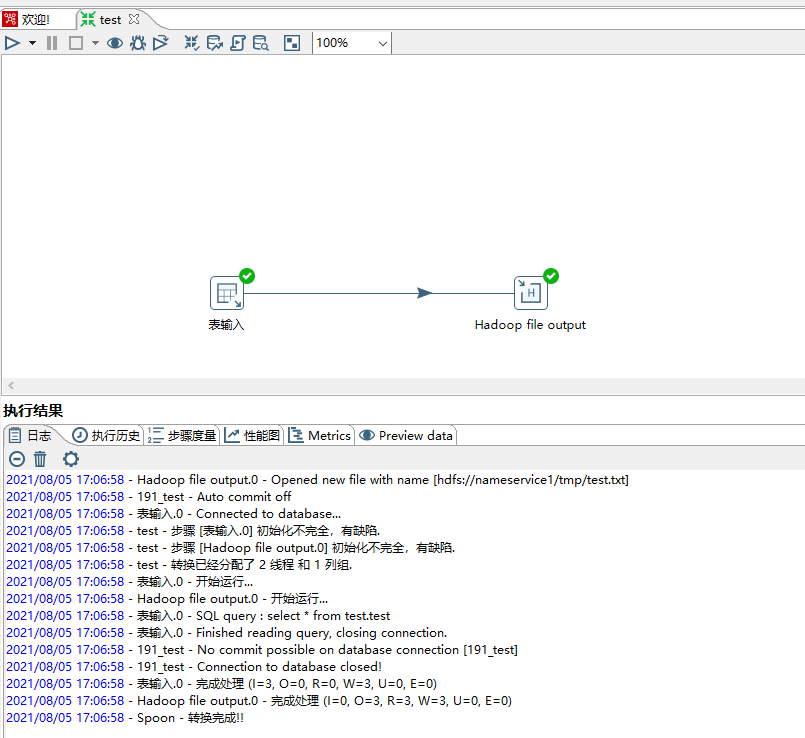Debug the transformation with the bug icon

click(x=137, y=43)
